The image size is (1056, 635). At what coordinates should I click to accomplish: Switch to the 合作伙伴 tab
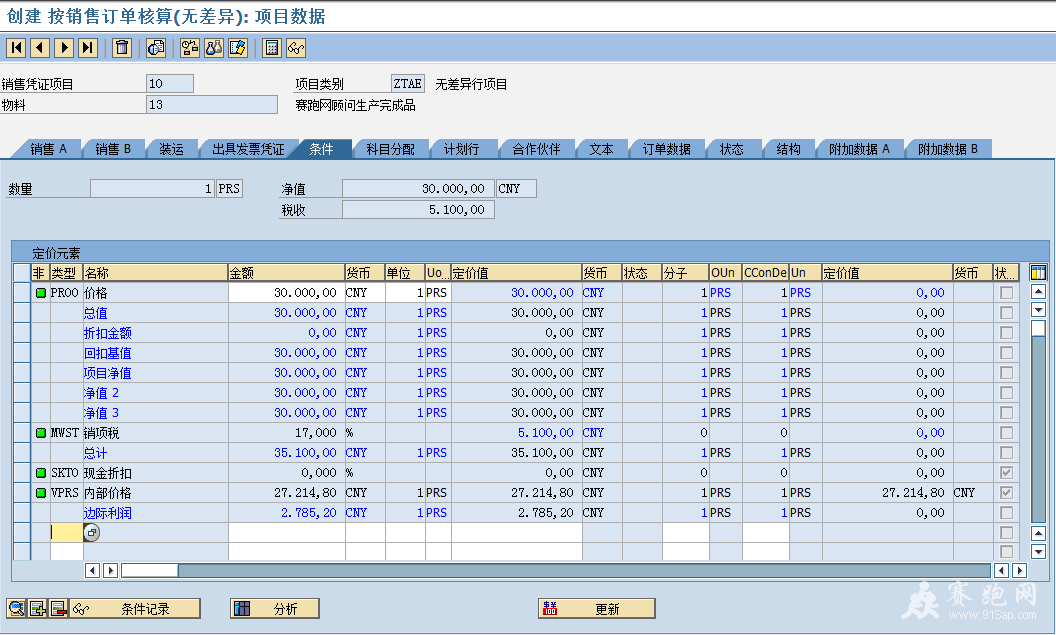(x=536, y=149)
